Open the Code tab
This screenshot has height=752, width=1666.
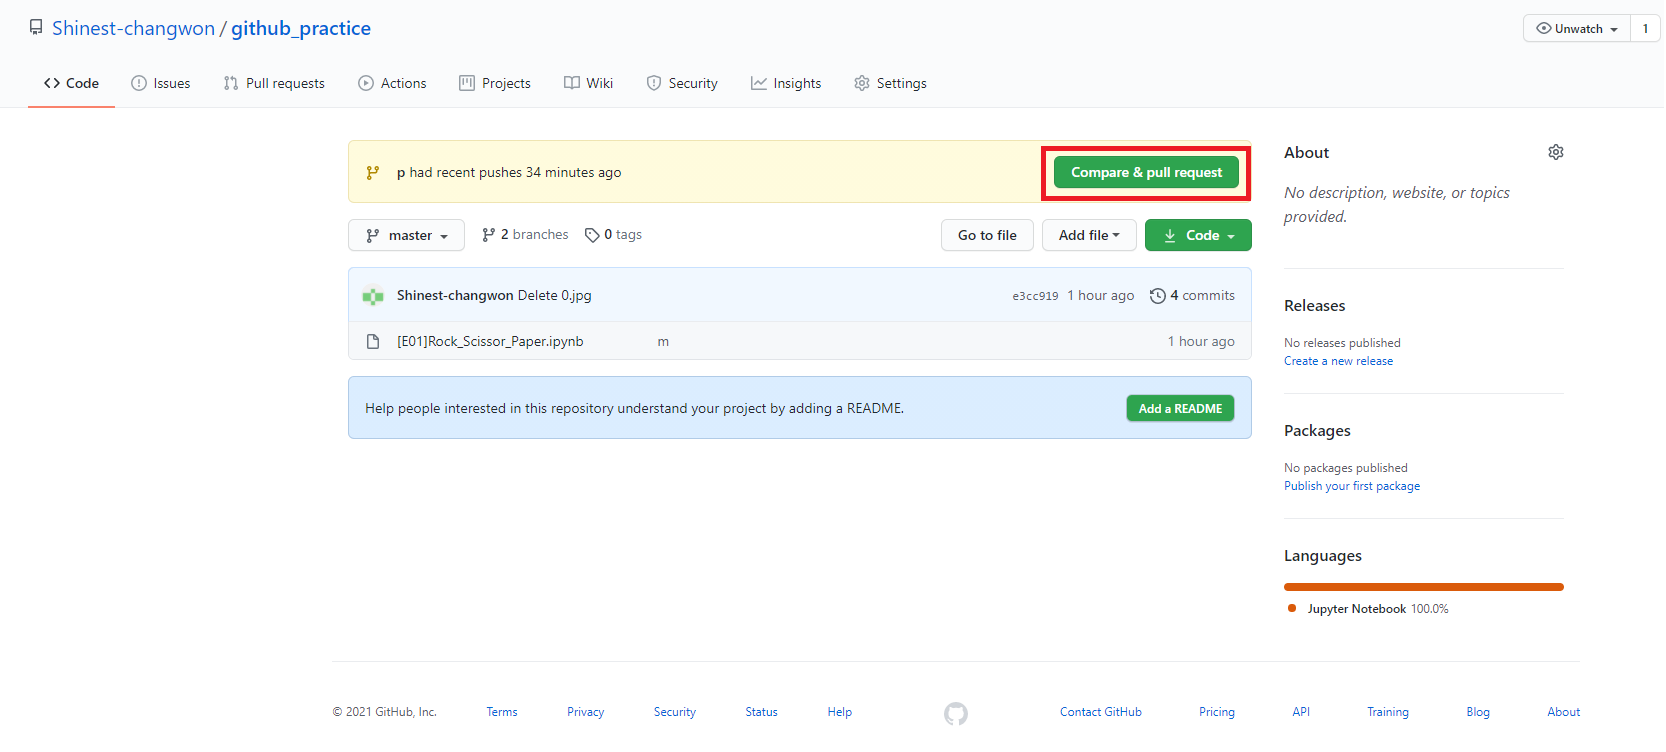[x=71, y=83]
